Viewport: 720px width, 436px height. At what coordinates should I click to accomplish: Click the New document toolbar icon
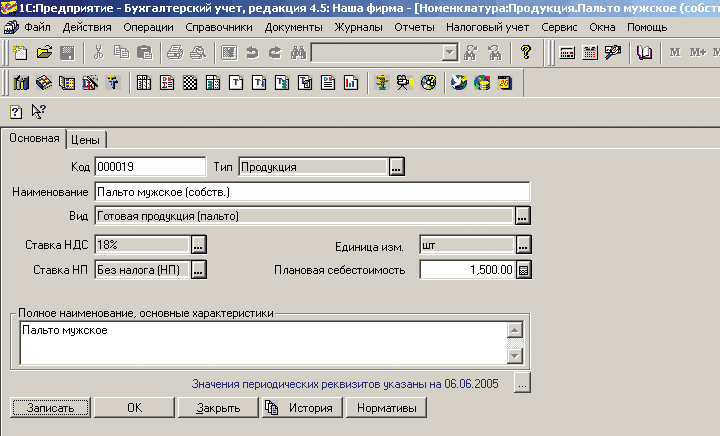point(21,52)
